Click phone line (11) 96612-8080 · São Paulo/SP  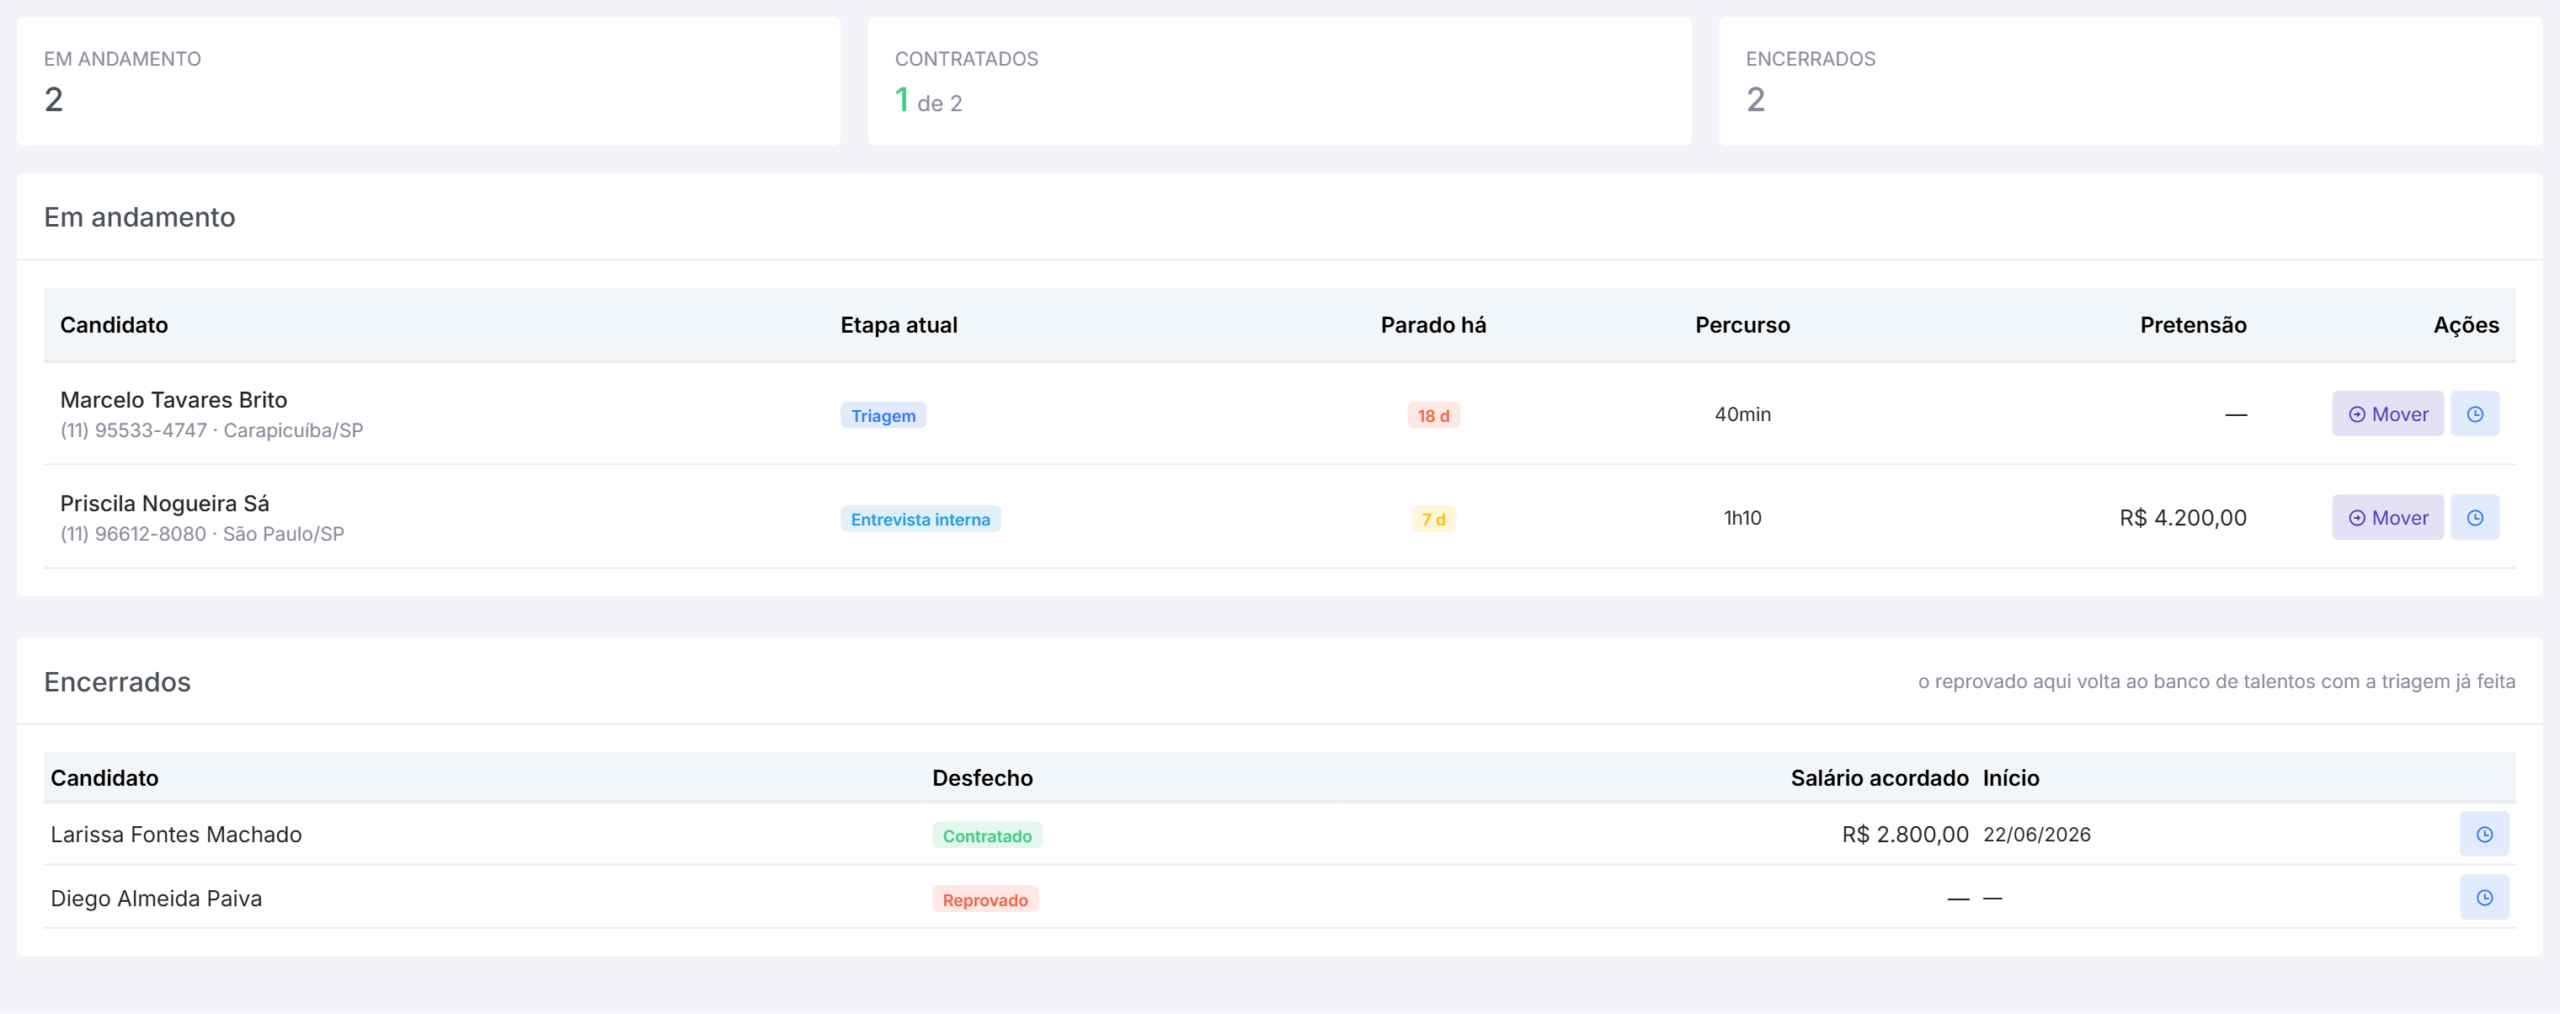point(202,534)
